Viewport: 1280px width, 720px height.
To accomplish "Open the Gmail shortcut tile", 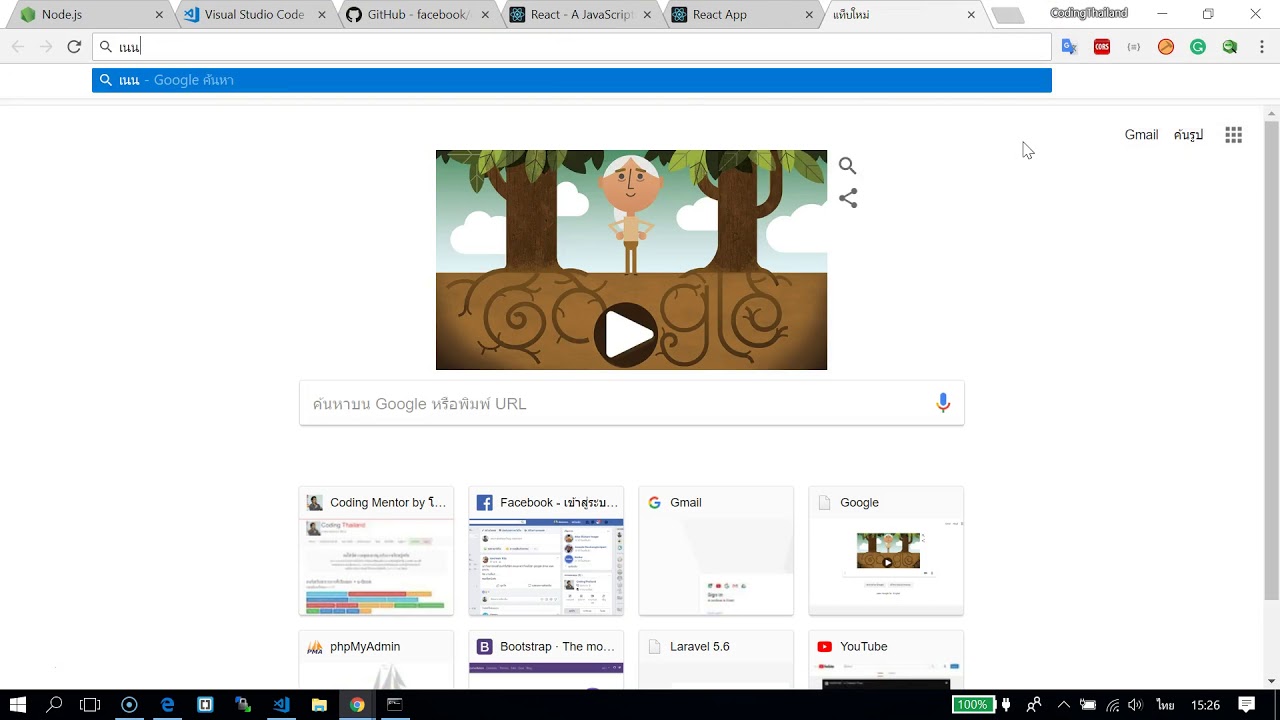I will pos(716,551).
